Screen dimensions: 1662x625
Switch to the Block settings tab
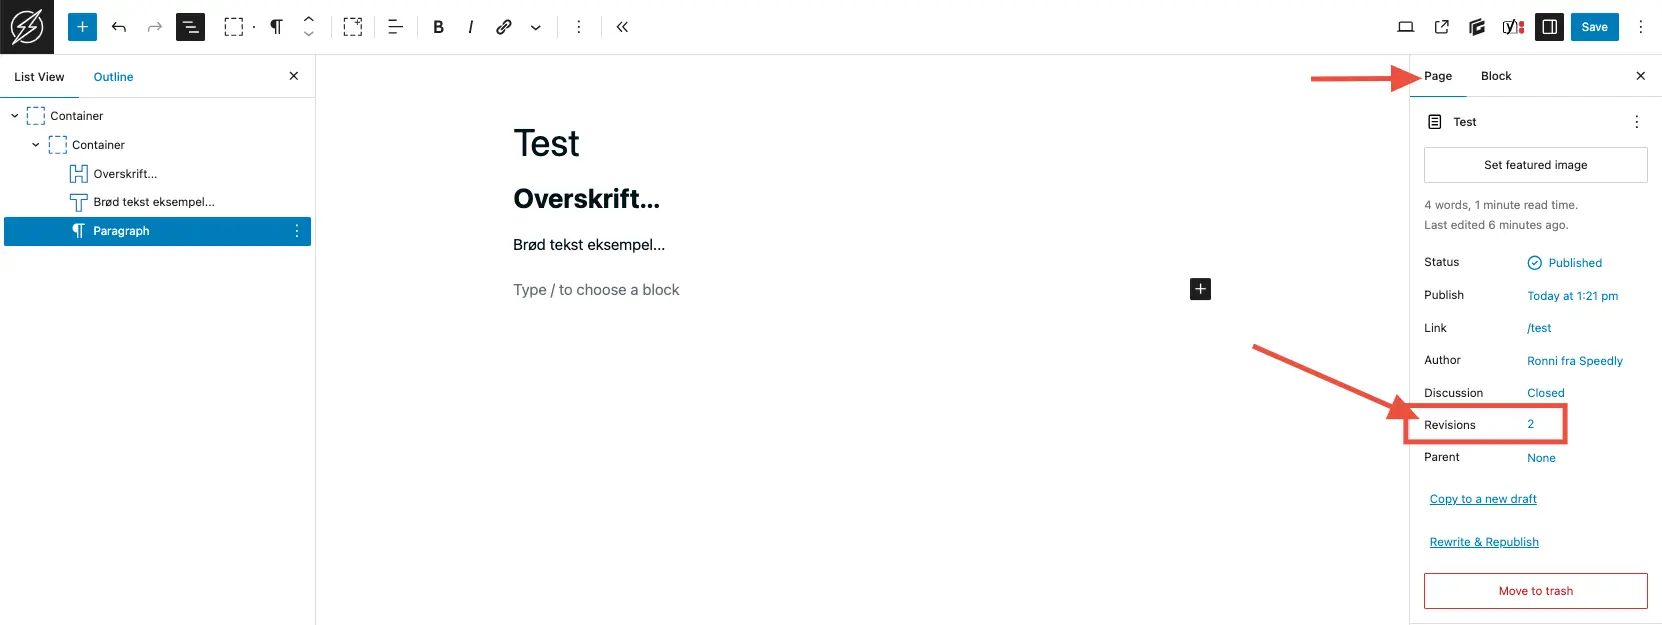coord(1495,76)
